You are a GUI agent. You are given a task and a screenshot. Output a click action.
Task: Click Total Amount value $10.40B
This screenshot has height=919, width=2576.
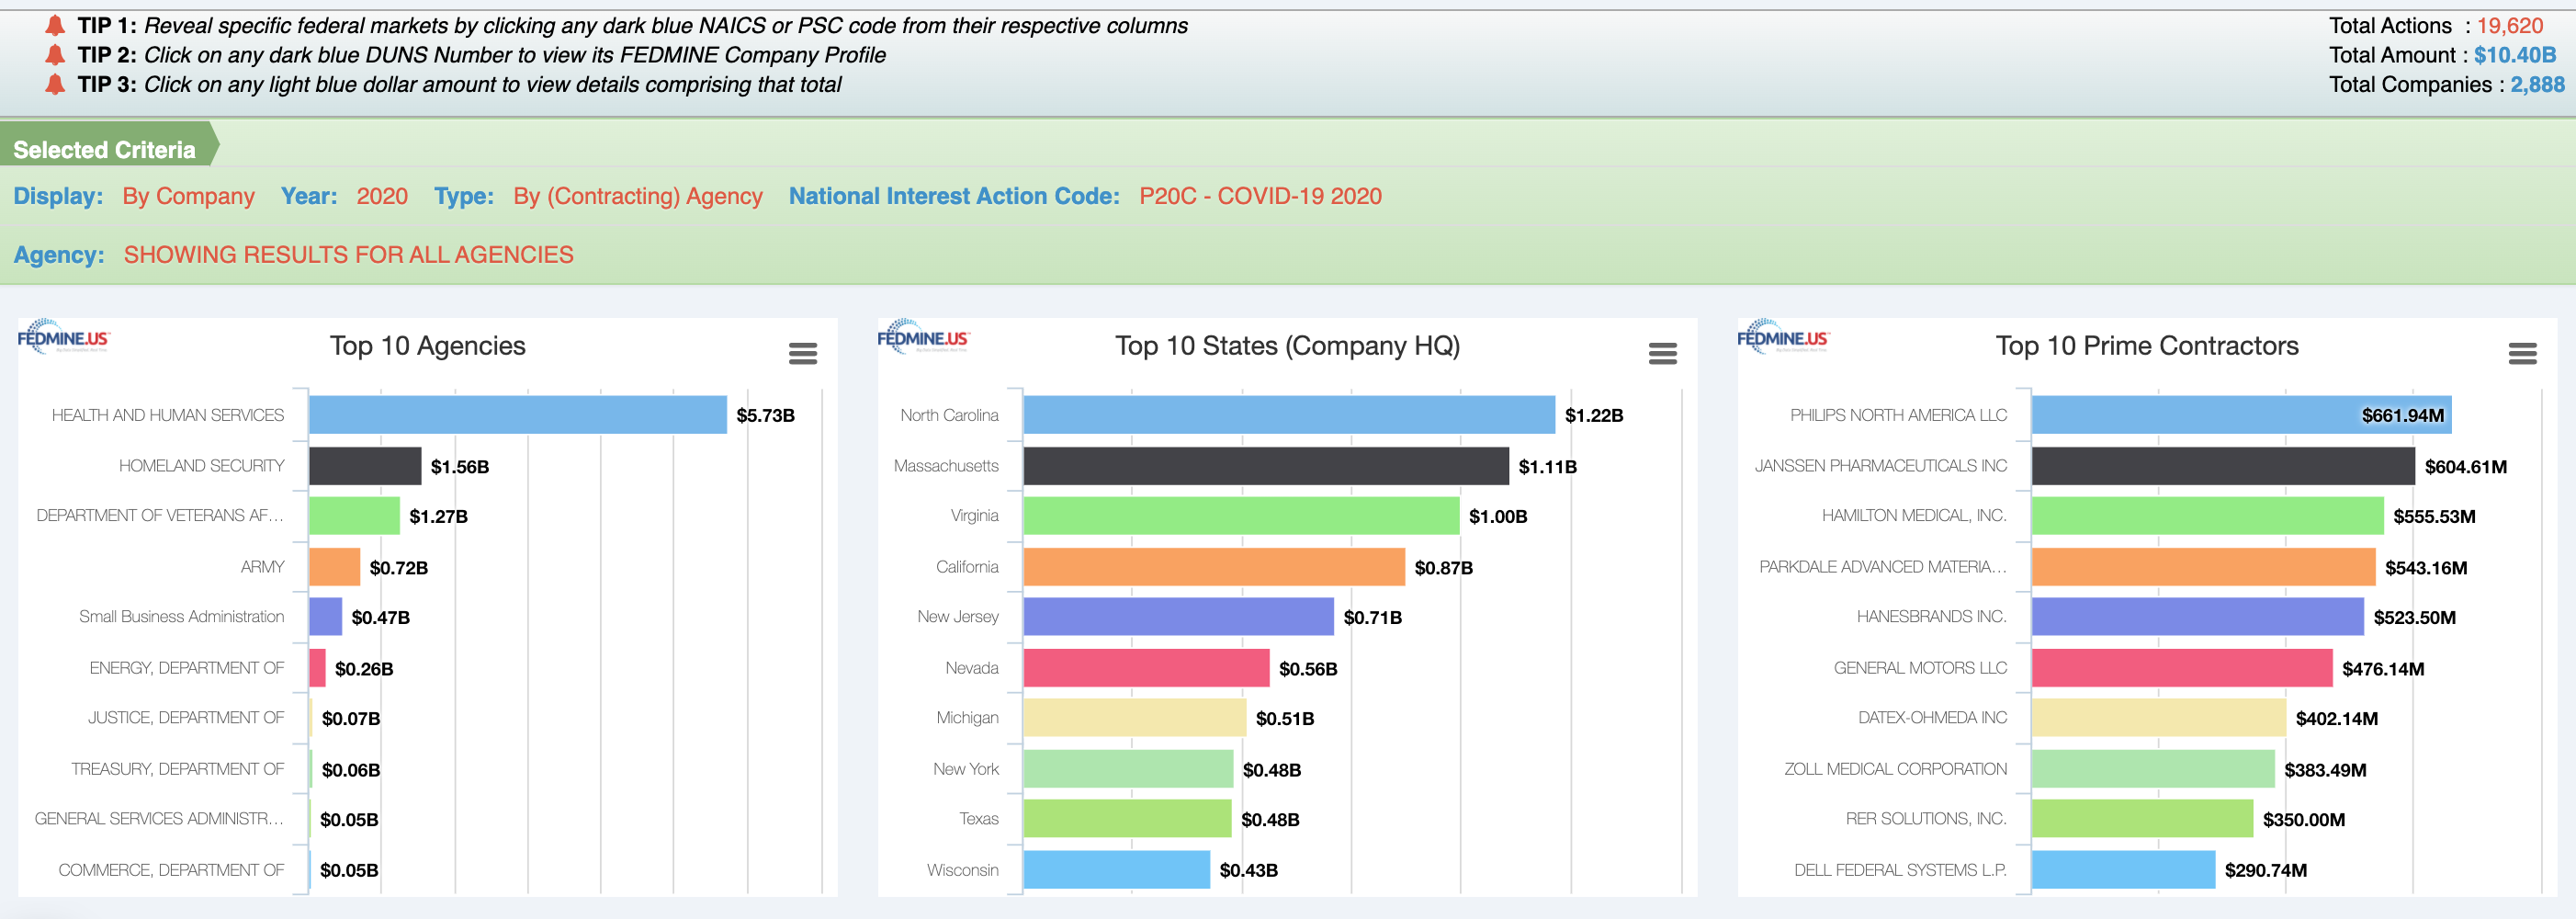pos(2514,55)
